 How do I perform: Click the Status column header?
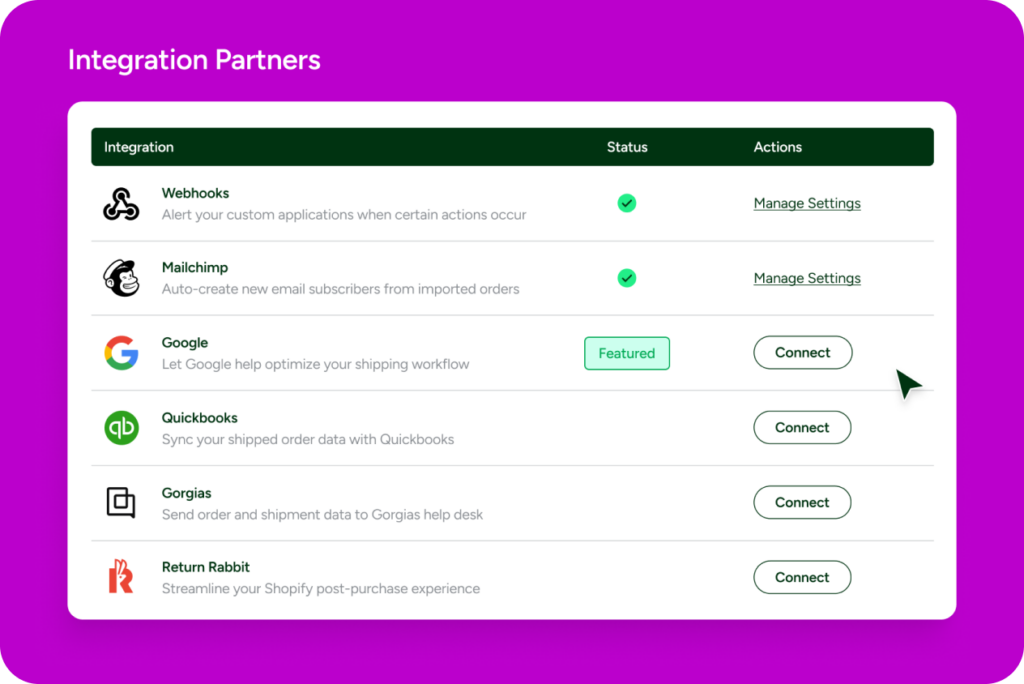click(627, 147)
